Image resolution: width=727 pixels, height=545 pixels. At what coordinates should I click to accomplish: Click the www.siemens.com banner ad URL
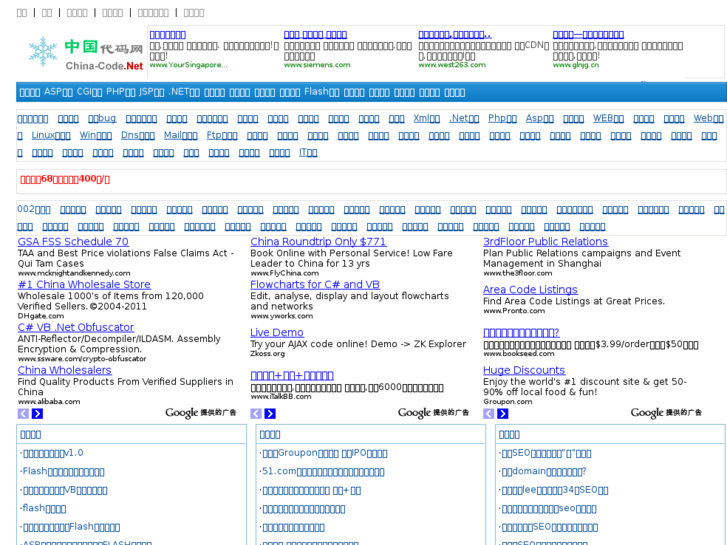(x=317, y=65)
